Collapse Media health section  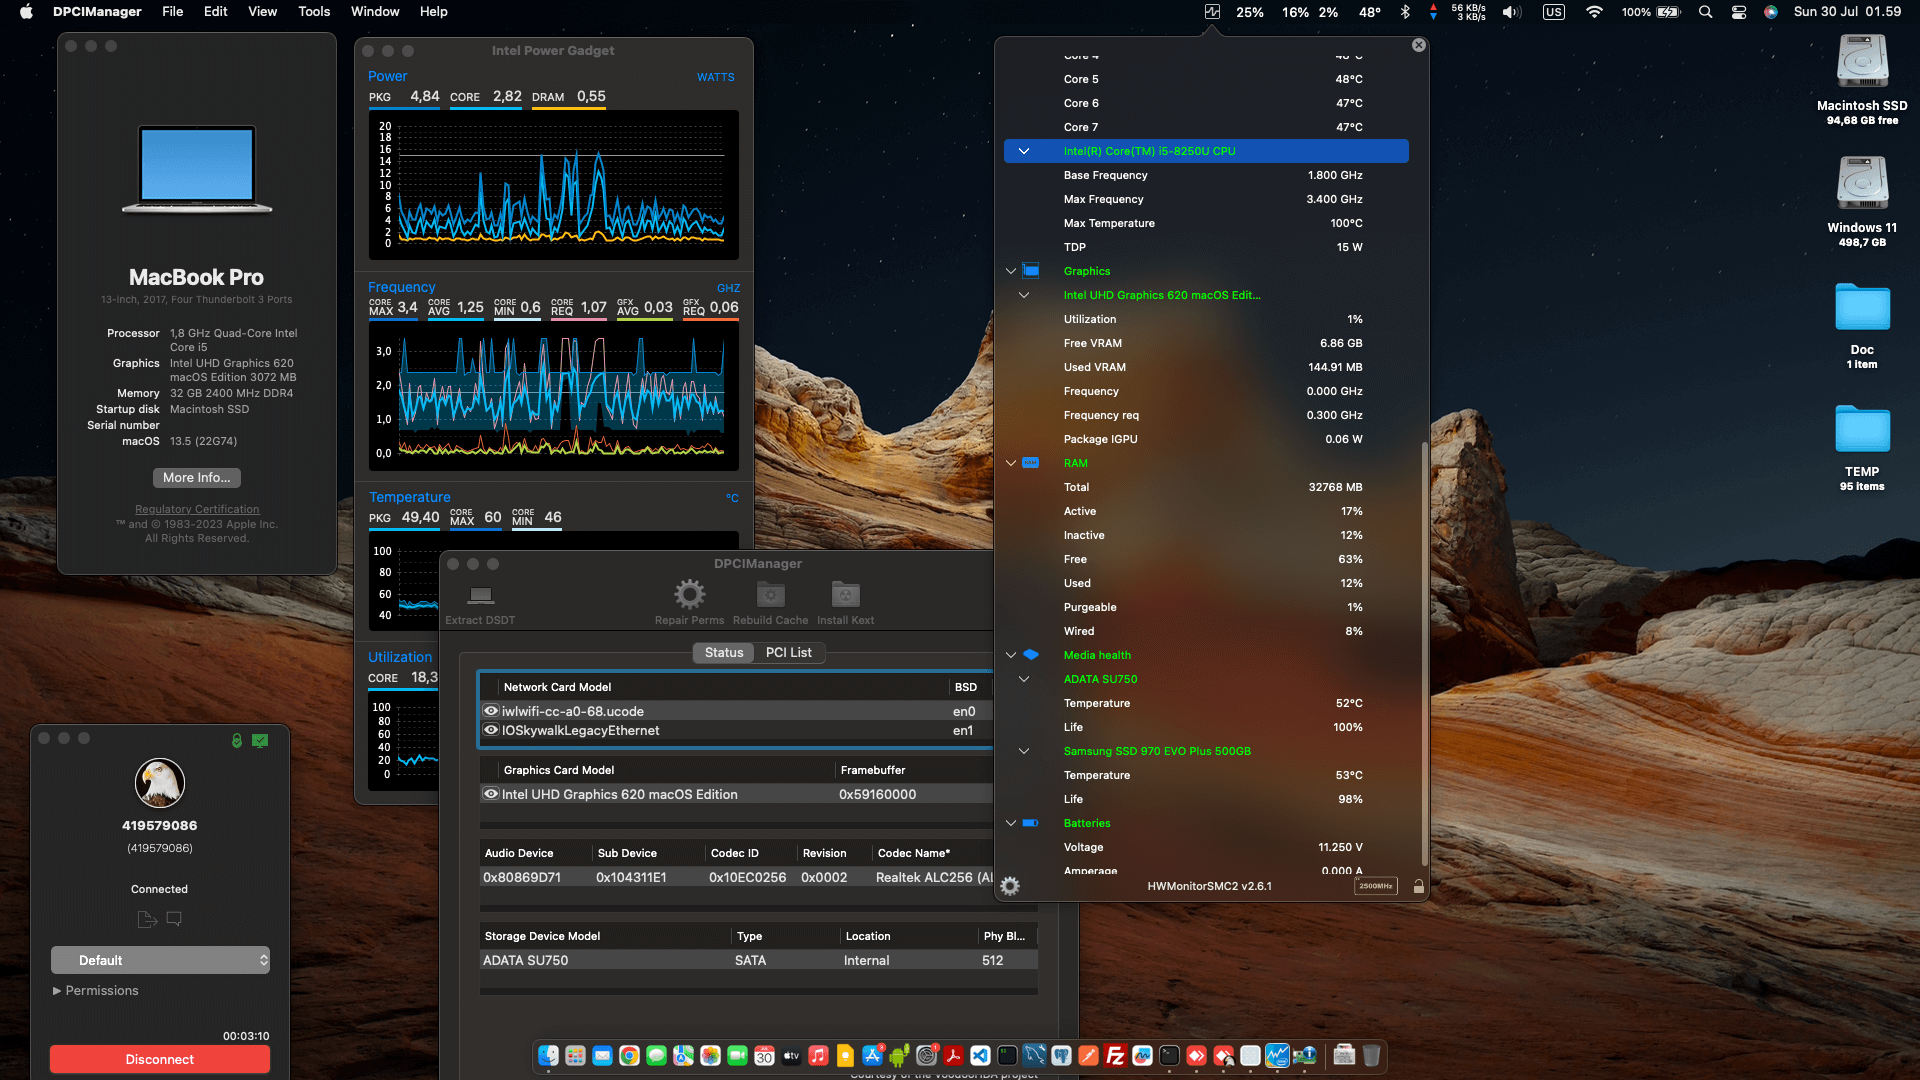[x=1011, y=655]
